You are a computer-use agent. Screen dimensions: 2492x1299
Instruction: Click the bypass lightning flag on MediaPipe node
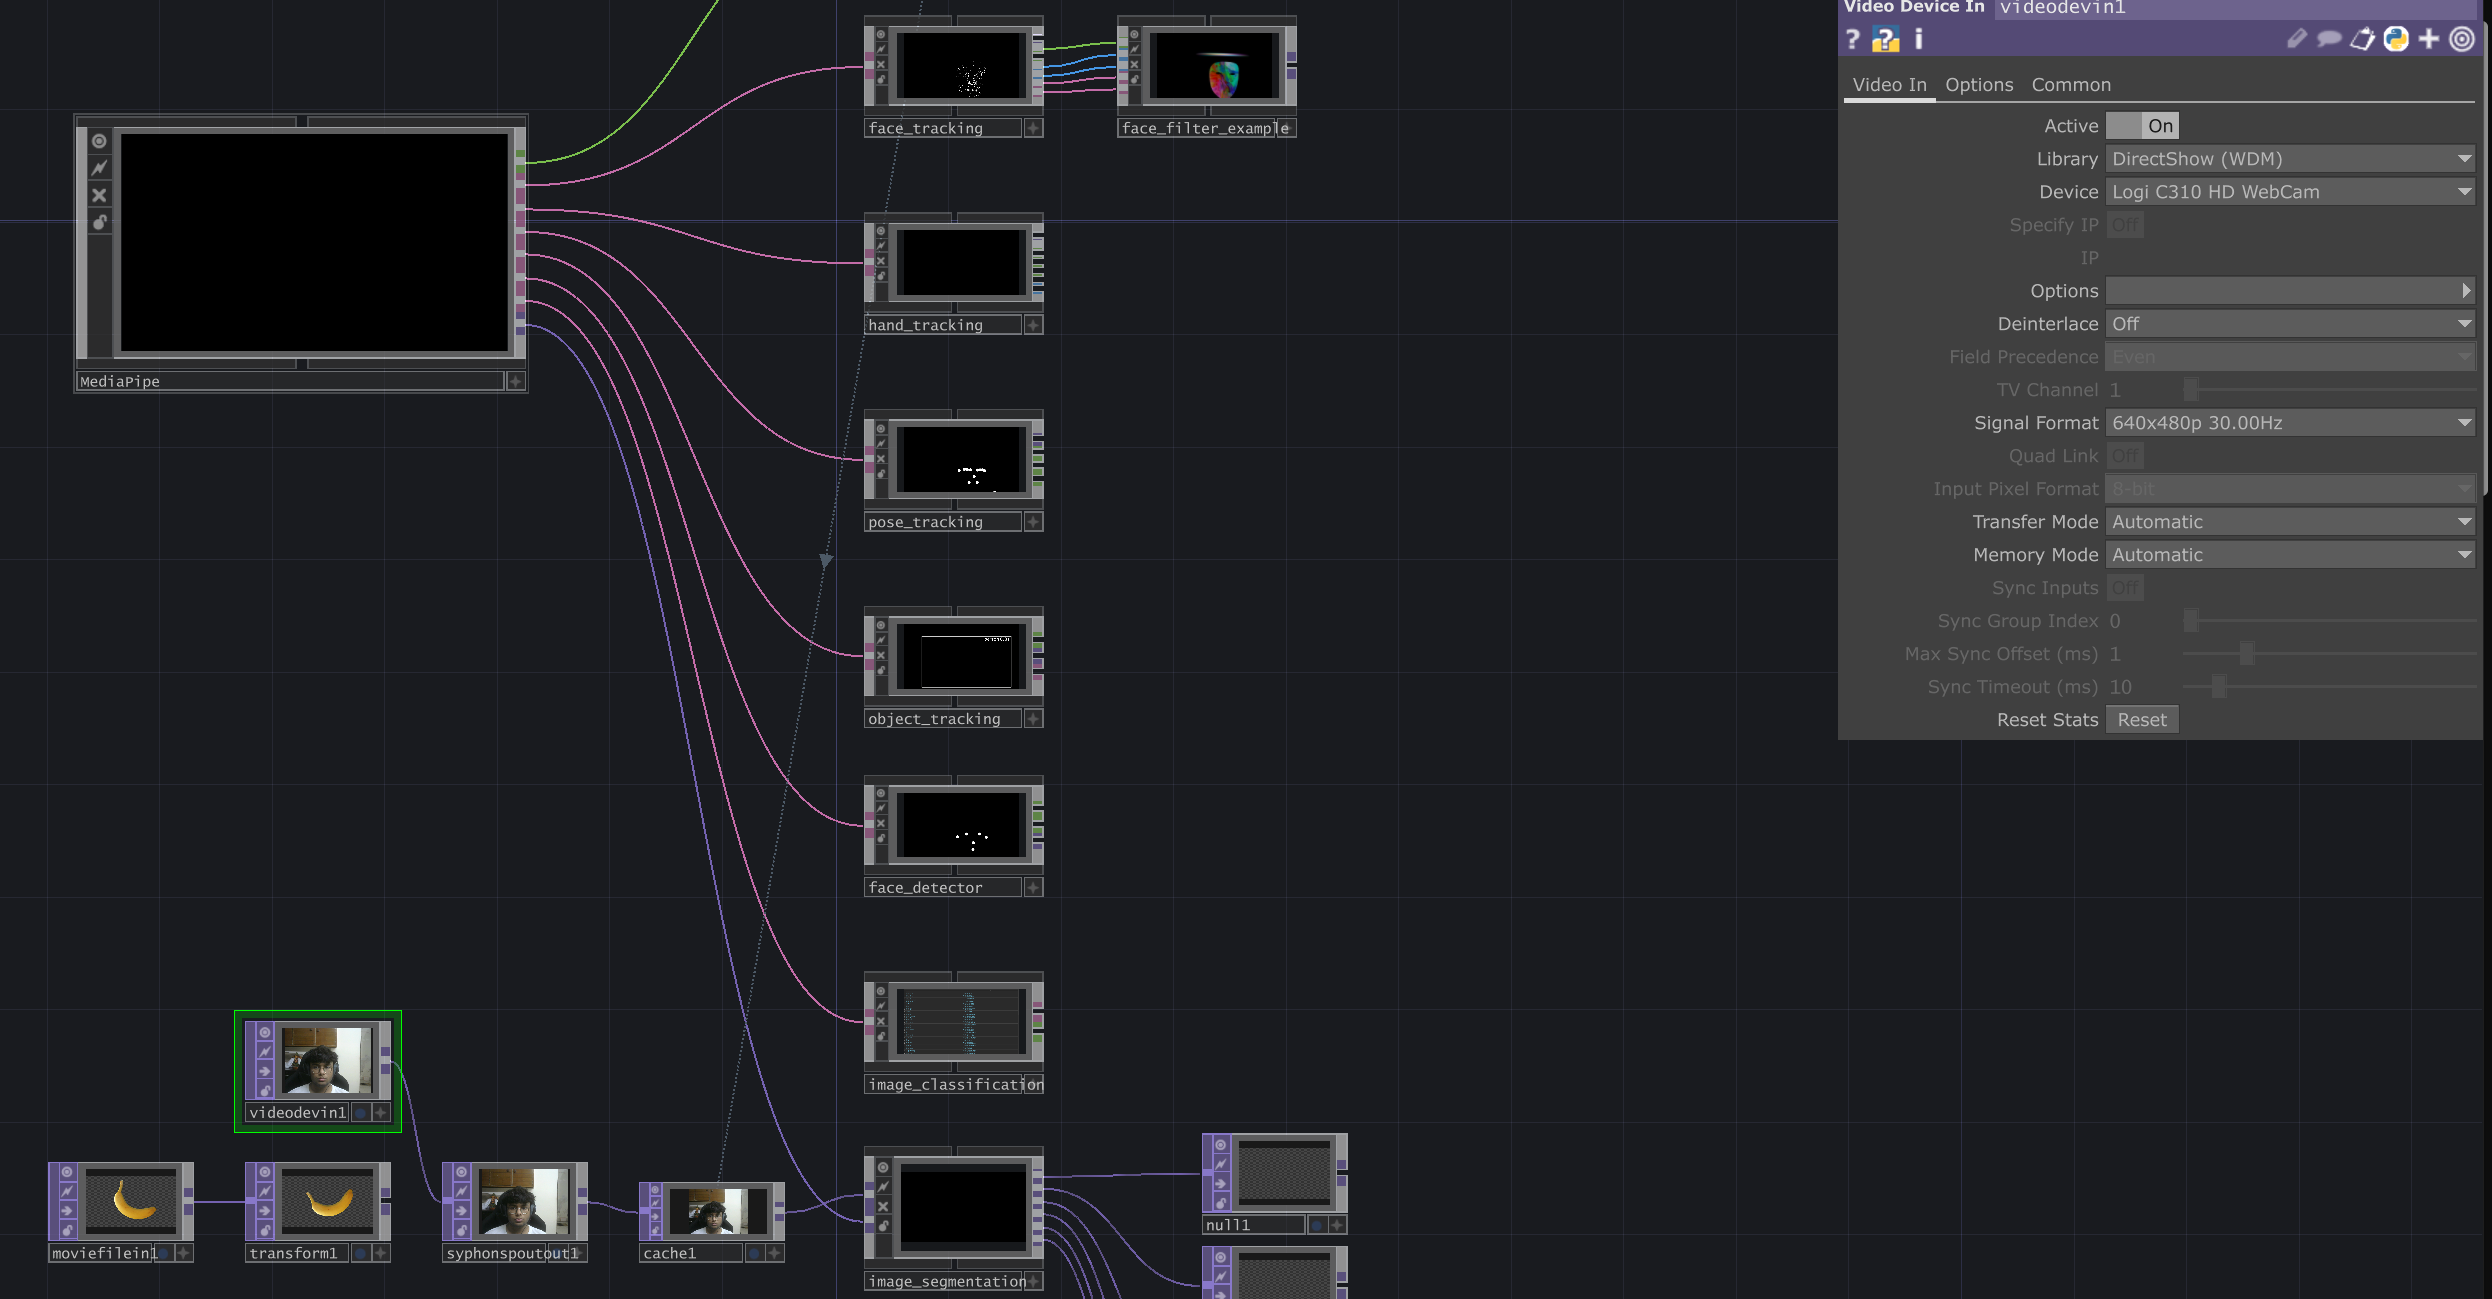(x=99, y=168)
